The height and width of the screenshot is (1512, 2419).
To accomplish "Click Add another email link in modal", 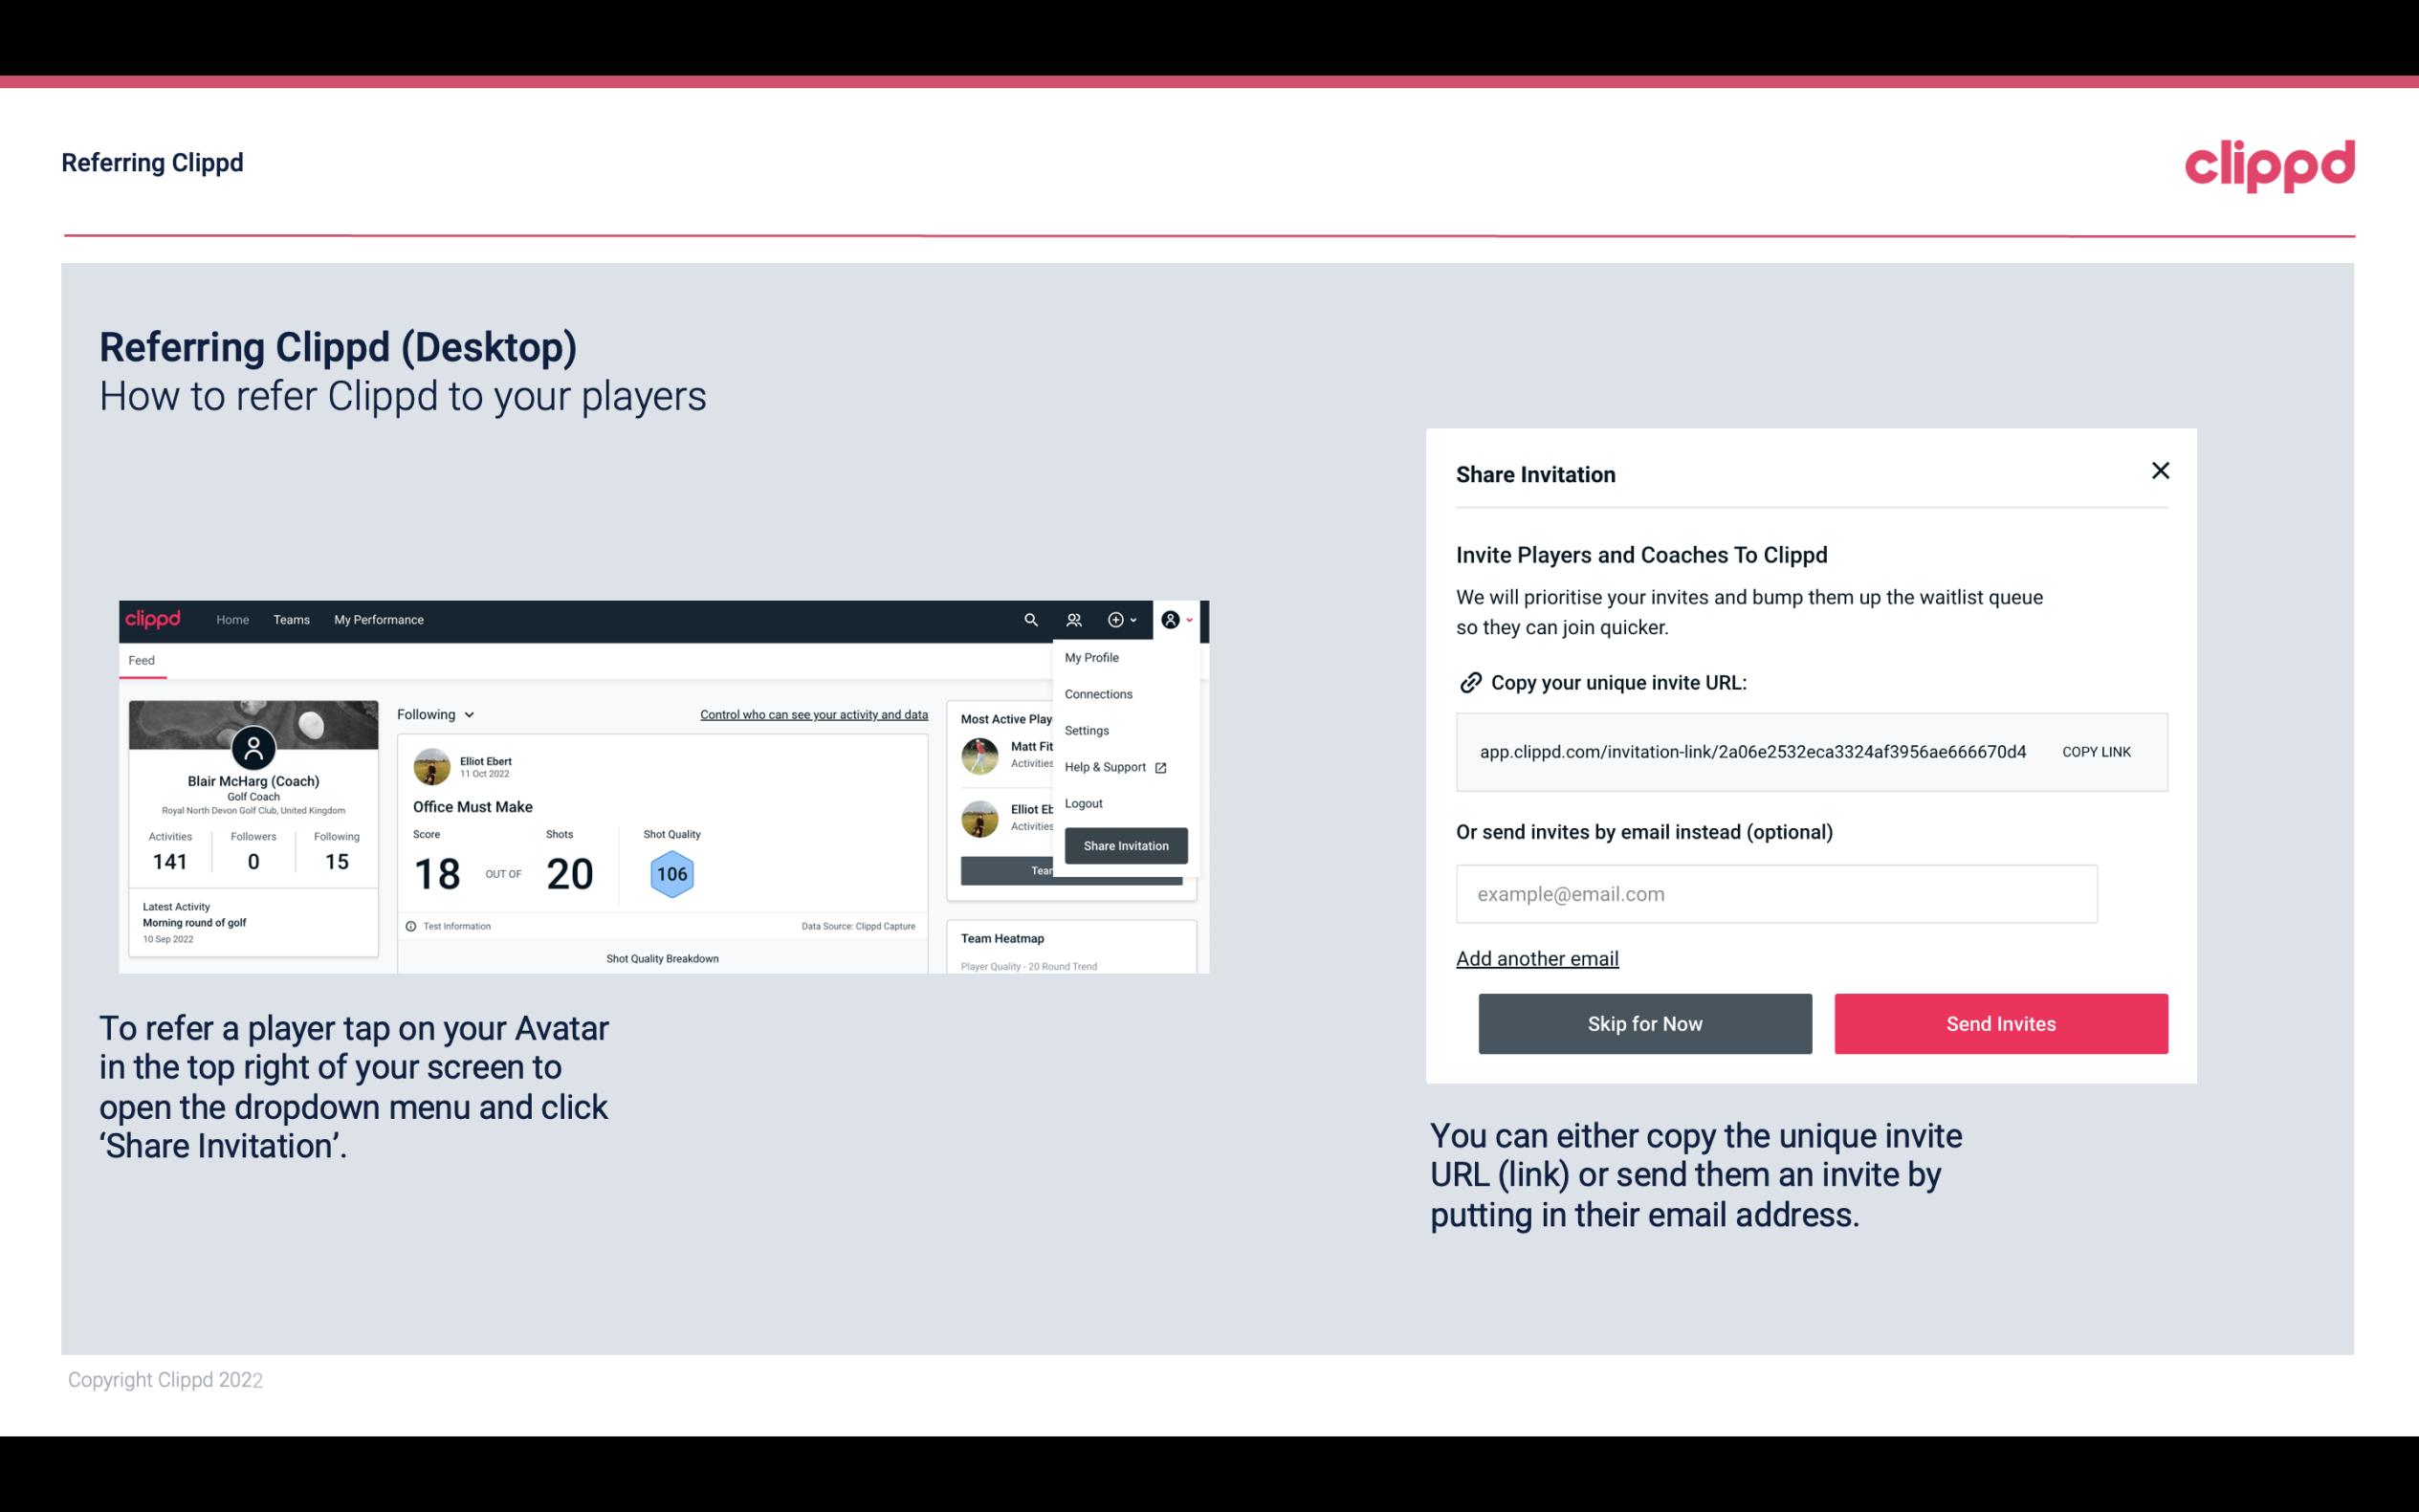I will coord(1536,958).
